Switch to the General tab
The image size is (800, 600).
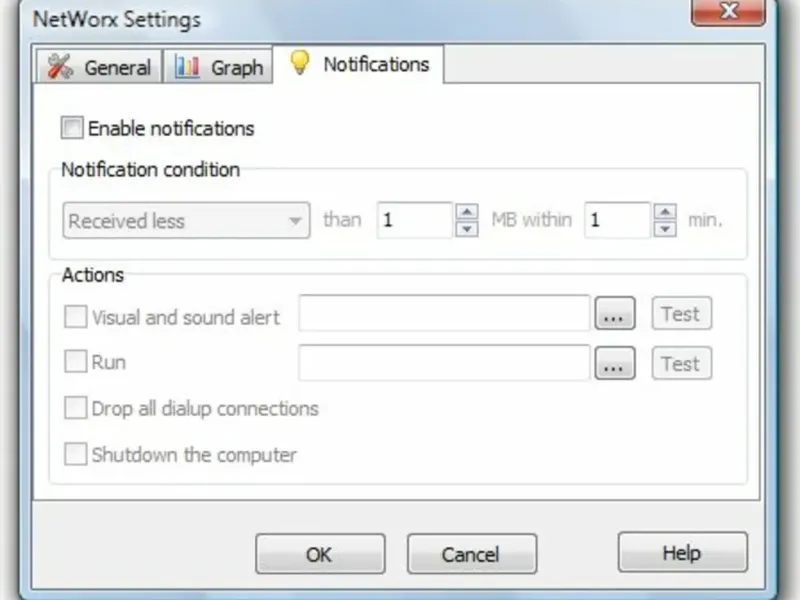(x=99, y=66)
